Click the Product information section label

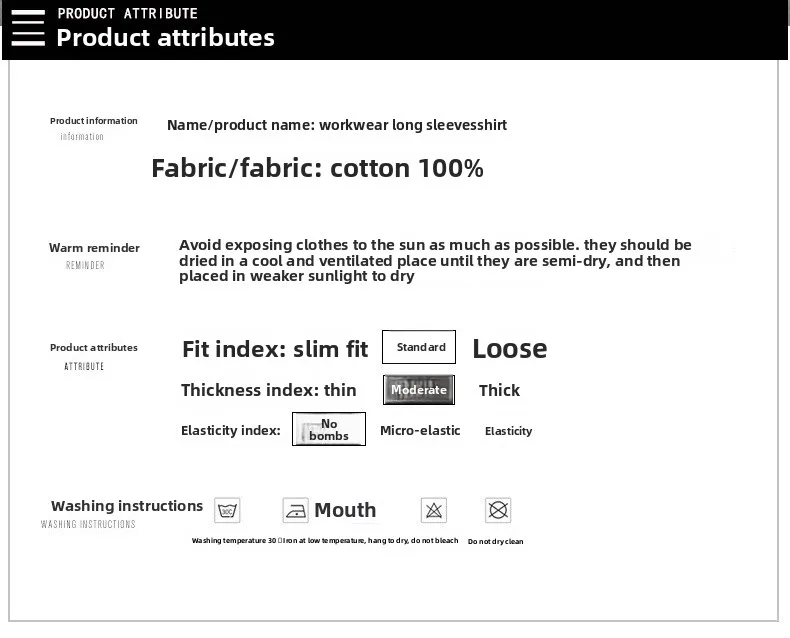coord(94,121)
